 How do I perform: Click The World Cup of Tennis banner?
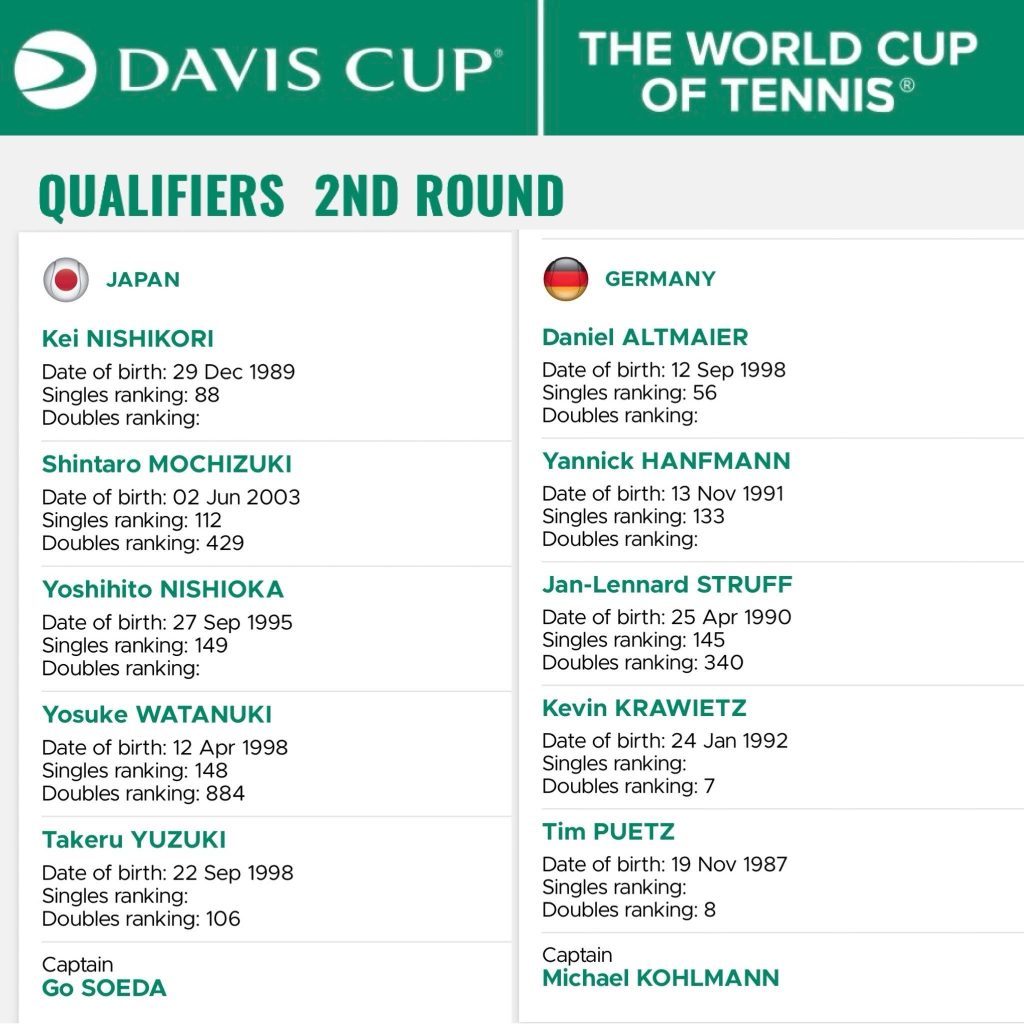point(778,70)
